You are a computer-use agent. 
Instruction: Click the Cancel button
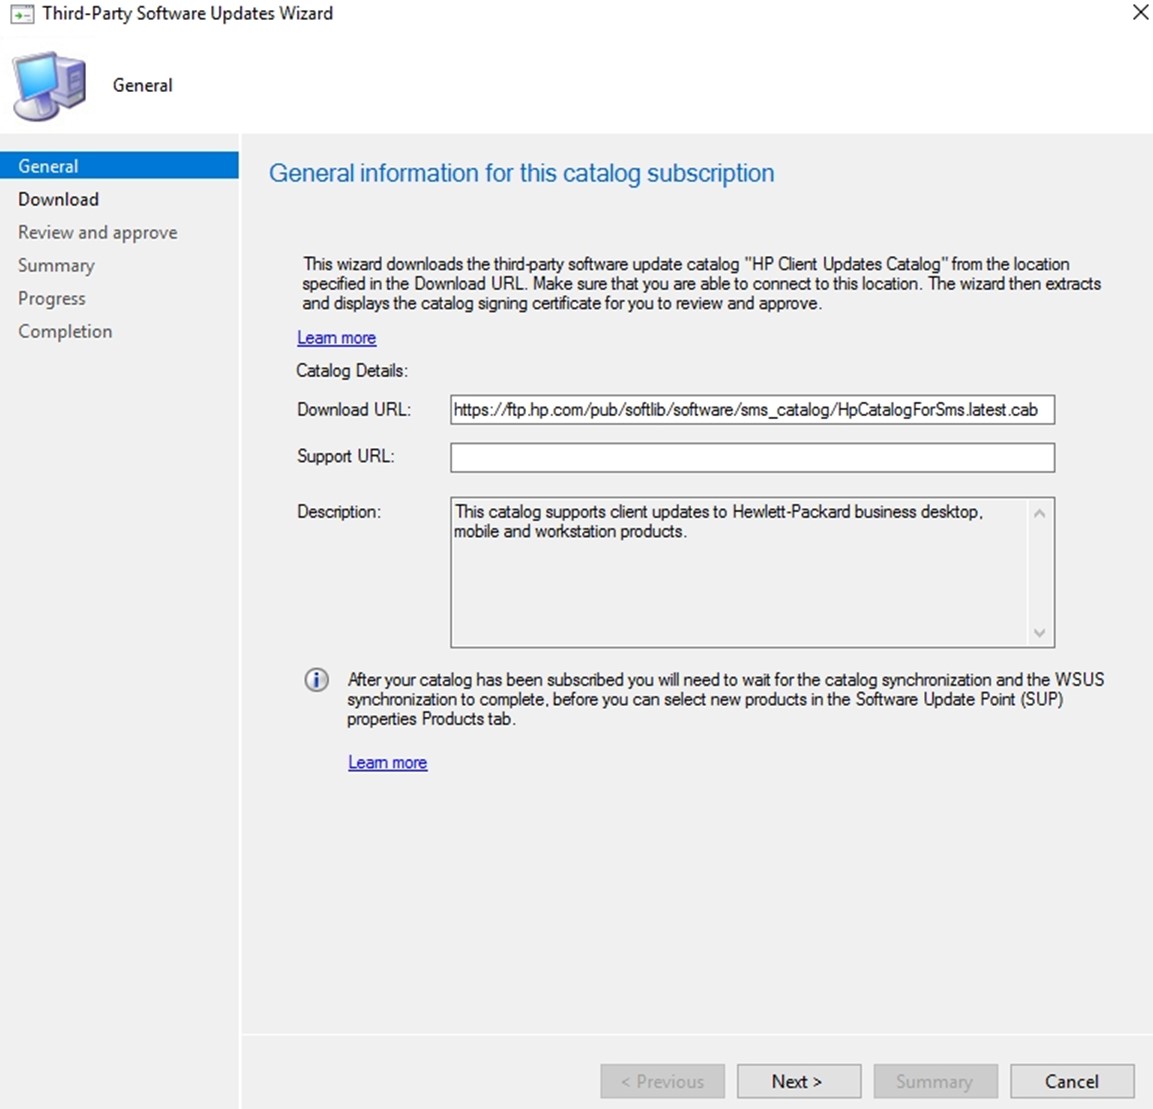1072,1081
